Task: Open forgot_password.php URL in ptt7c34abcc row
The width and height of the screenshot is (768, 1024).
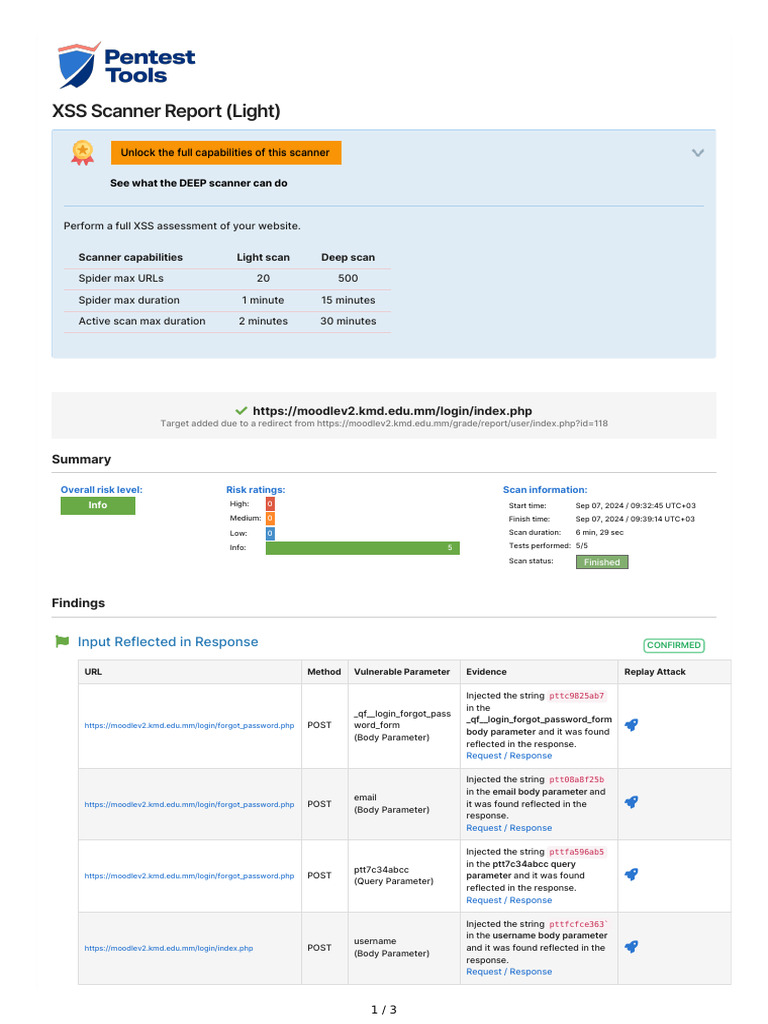Action: [189, 876]
